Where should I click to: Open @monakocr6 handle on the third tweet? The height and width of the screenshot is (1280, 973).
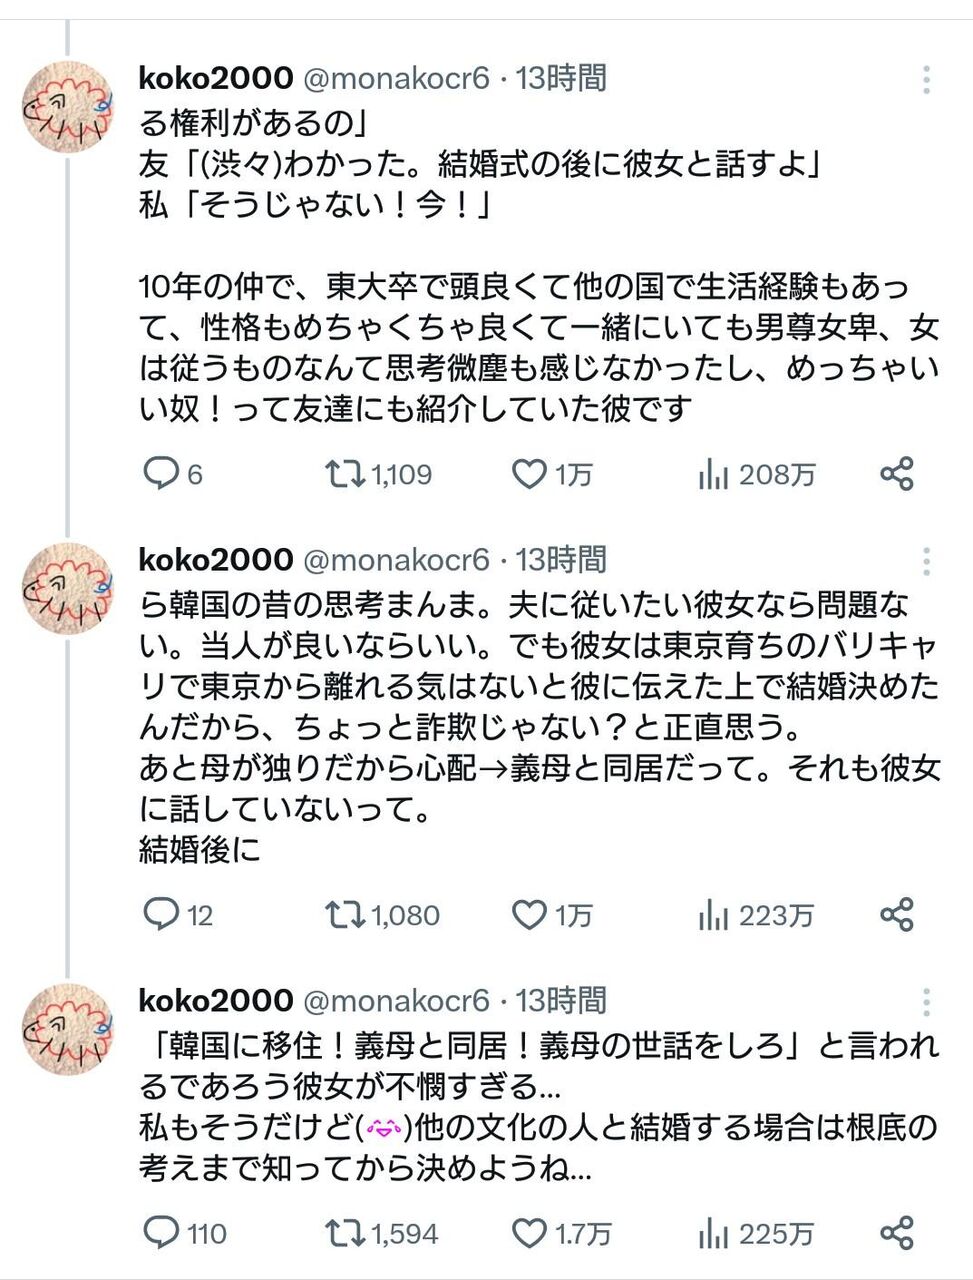point(396,1000)
